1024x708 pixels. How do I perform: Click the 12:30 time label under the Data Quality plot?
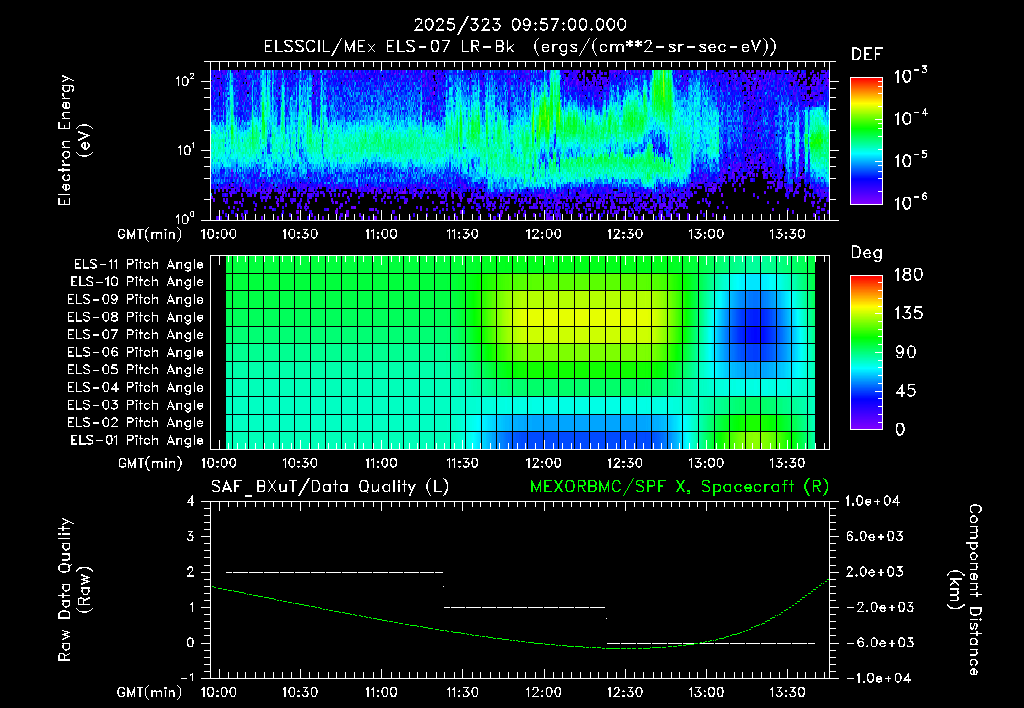coord(625,692)
